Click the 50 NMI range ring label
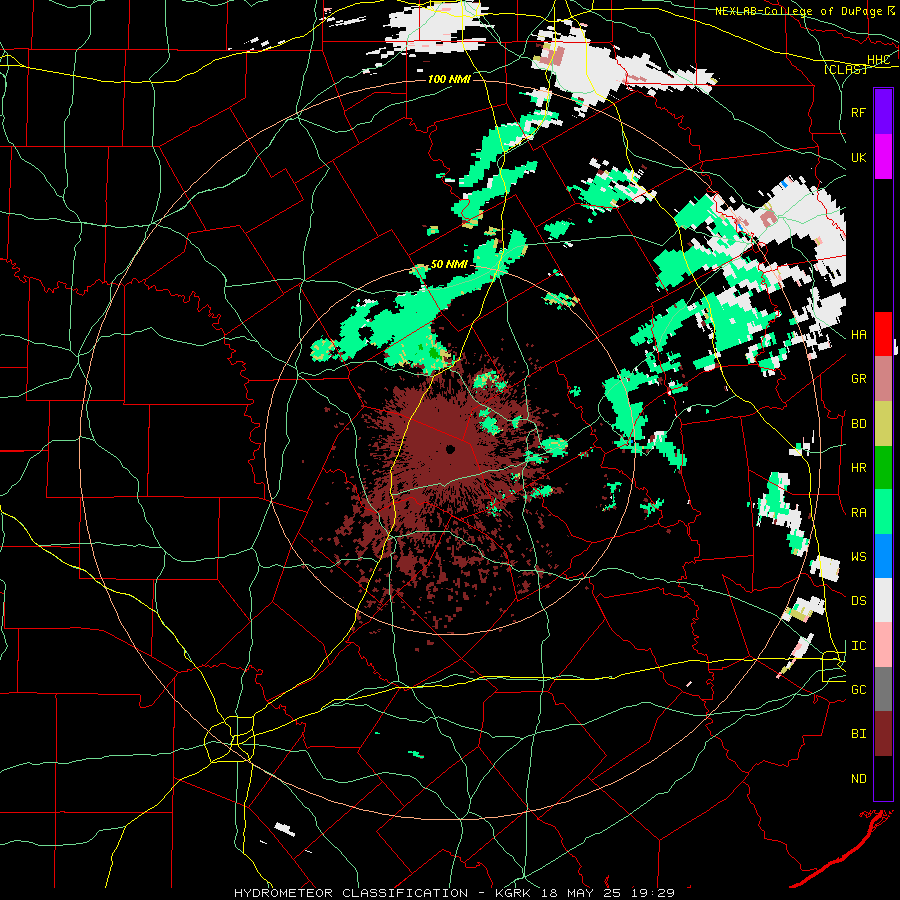The height and width of the screenshot is (900, 900). (x=449, y=264)
